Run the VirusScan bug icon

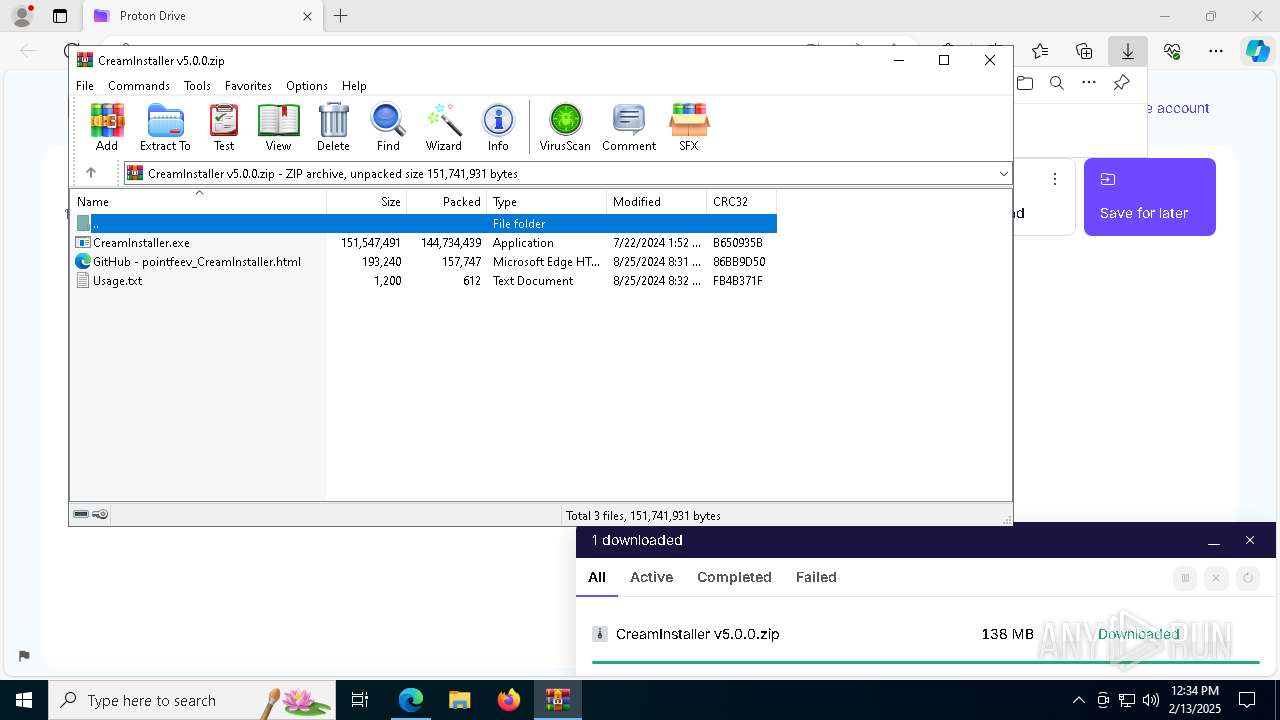565,127
